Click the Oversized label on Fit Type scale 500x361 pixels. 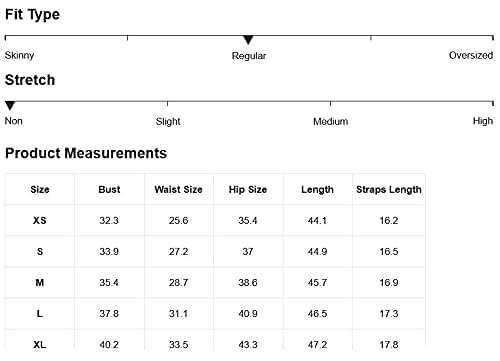pyautogui.click(x=471, y=55)
